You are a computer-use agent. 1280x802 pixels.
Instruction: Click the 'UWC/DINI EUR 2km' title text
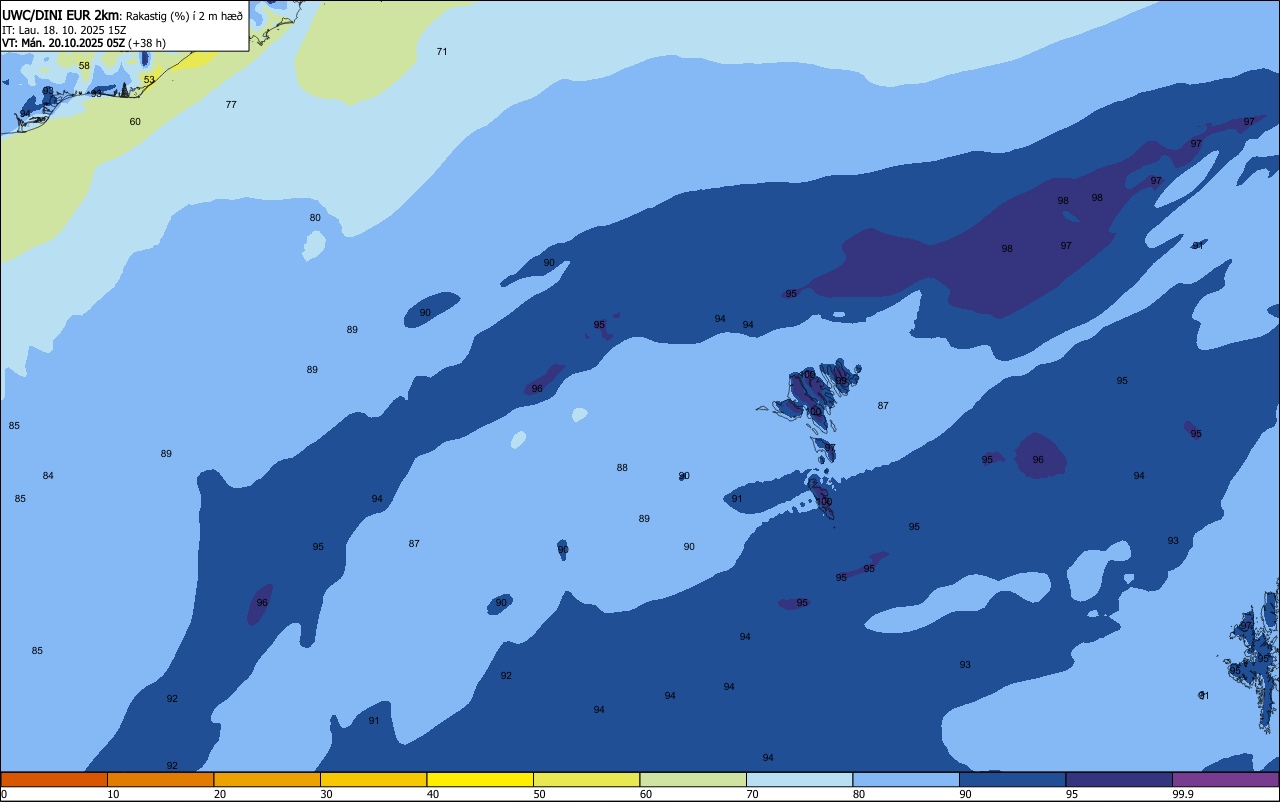(60, 15)
